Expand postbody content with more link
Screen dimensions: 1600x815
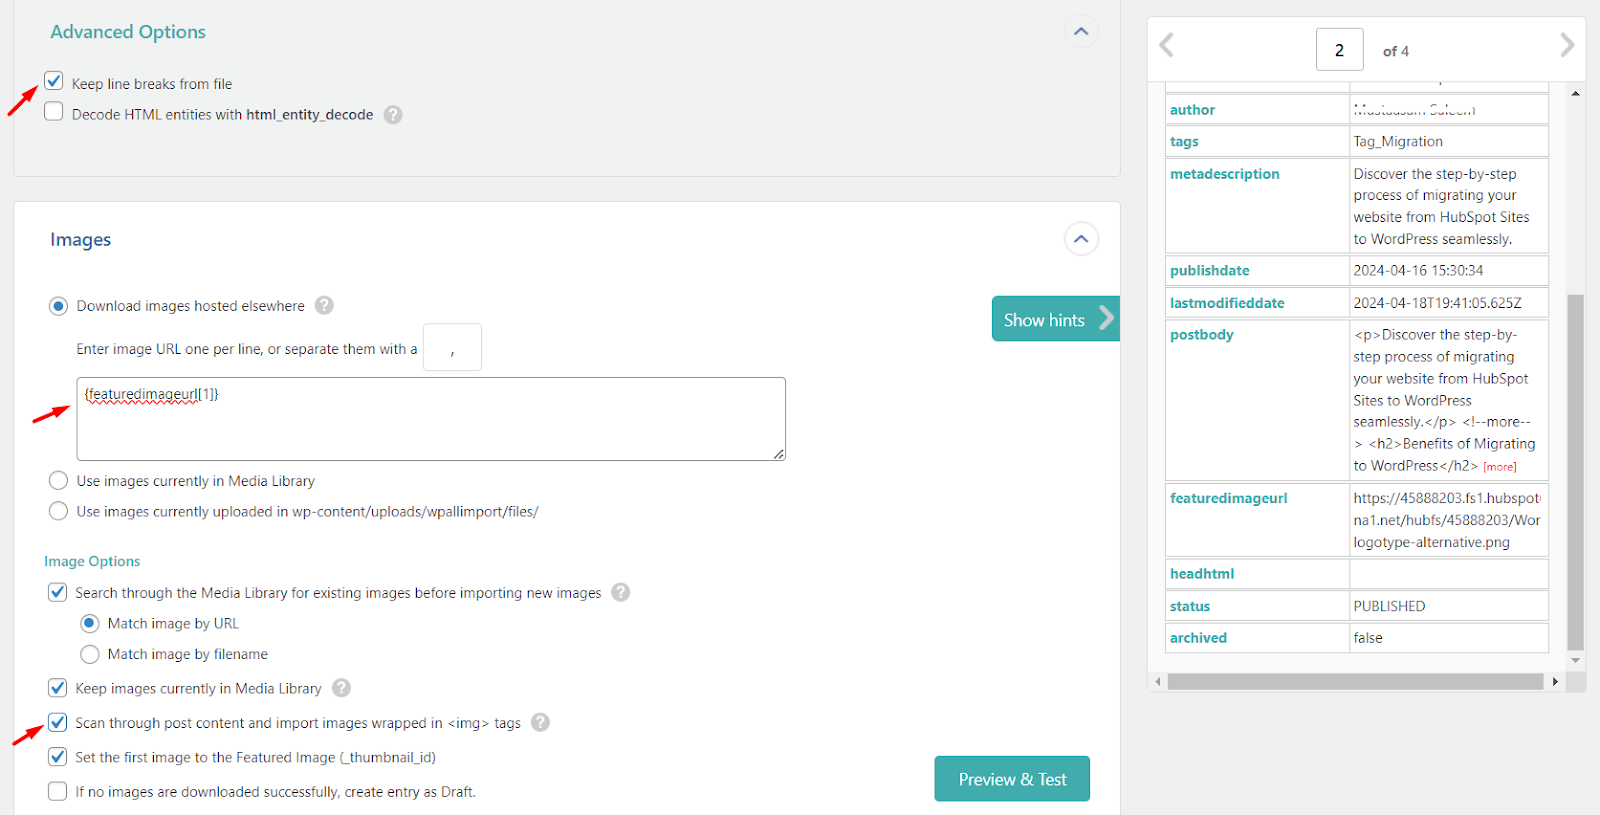[x=1499, y=467]
